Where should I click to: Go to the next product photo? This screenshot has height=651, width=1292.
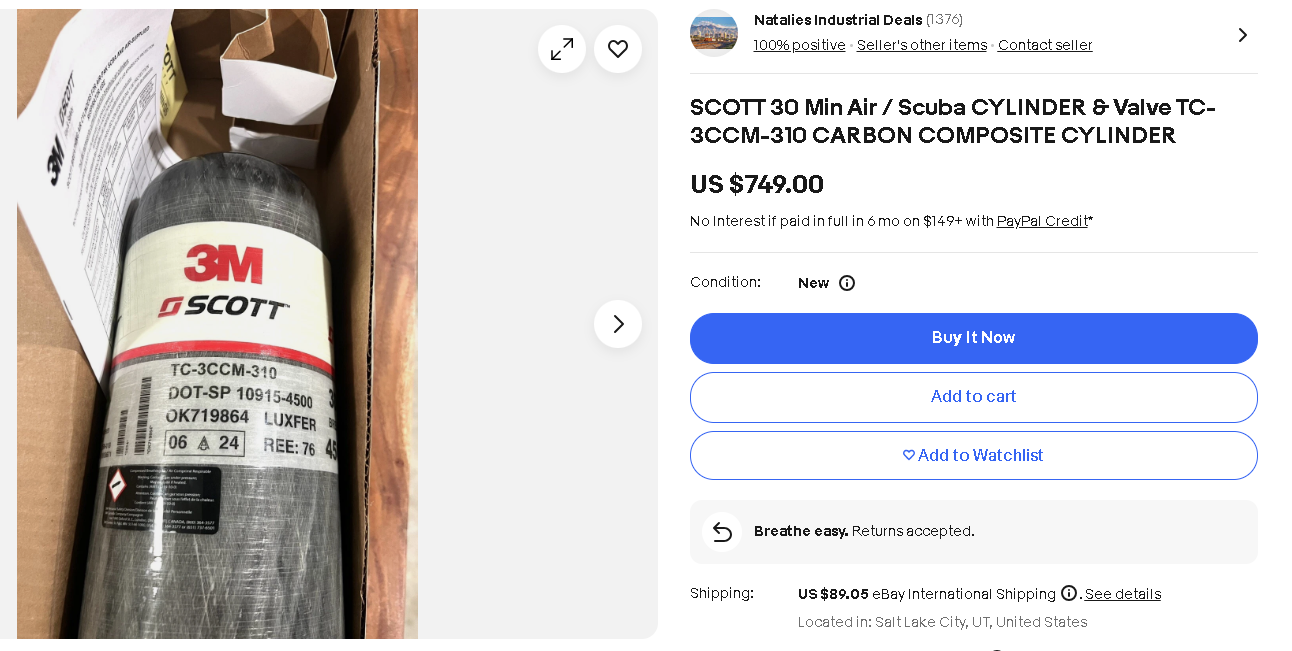tap(618, 324)
